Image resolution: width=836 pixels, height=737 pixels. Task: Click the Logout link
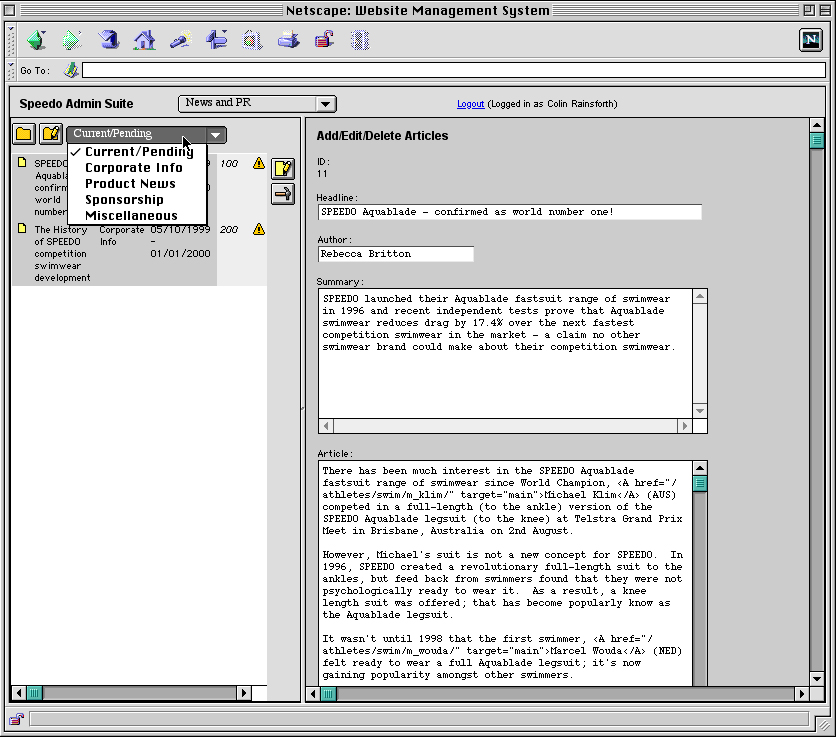pyautogui.click(x=470, y=104)
